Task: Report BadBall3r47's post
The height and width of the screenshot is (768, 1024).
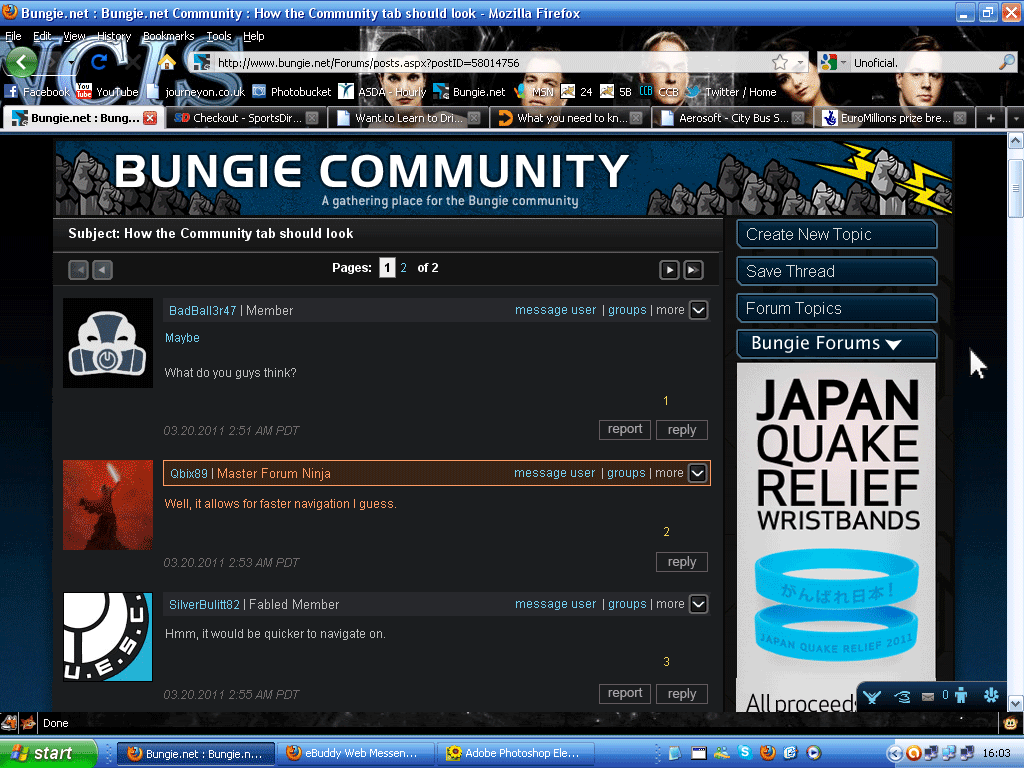Action: [x=625, y=430]
